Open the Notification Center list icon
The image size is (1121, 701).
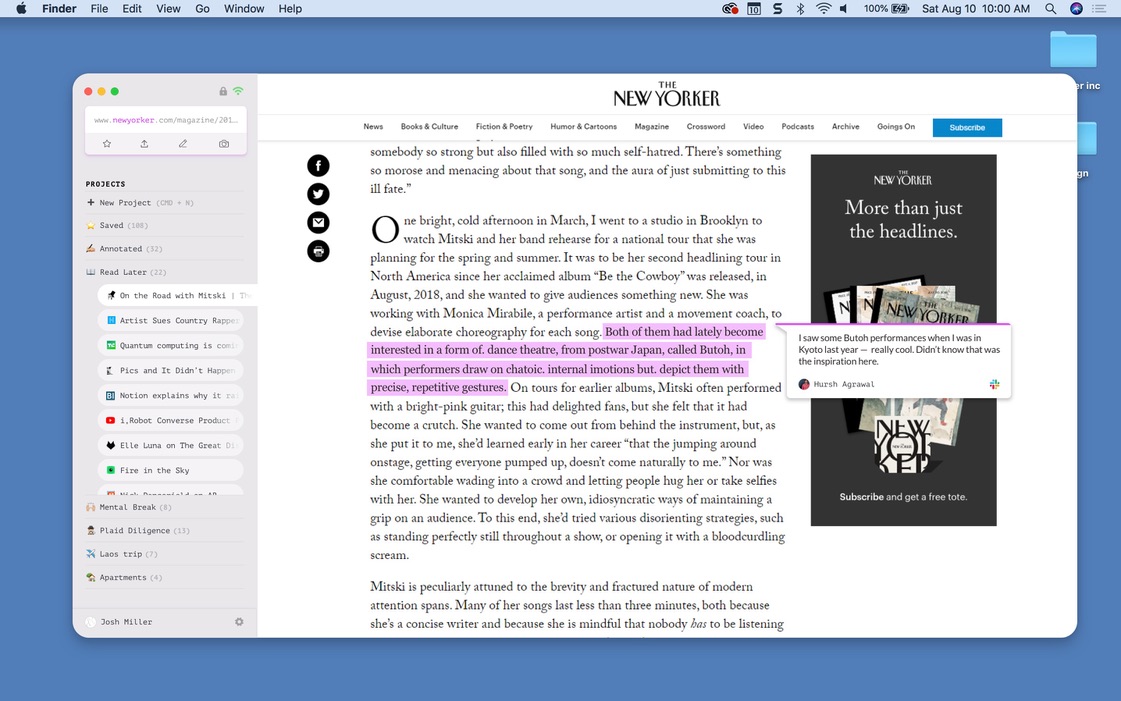click(1099, 9)
